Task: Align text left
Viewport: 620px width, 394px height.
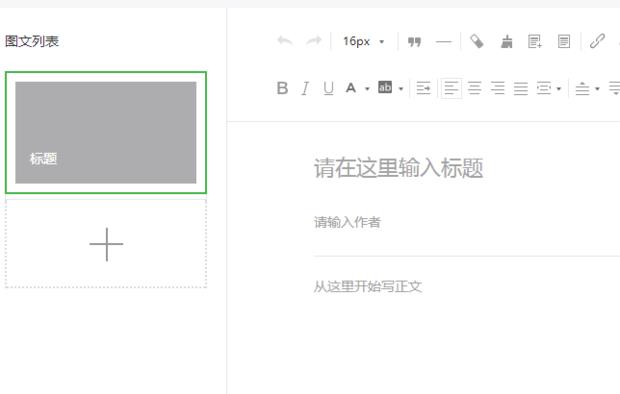Action: (451, 88)
